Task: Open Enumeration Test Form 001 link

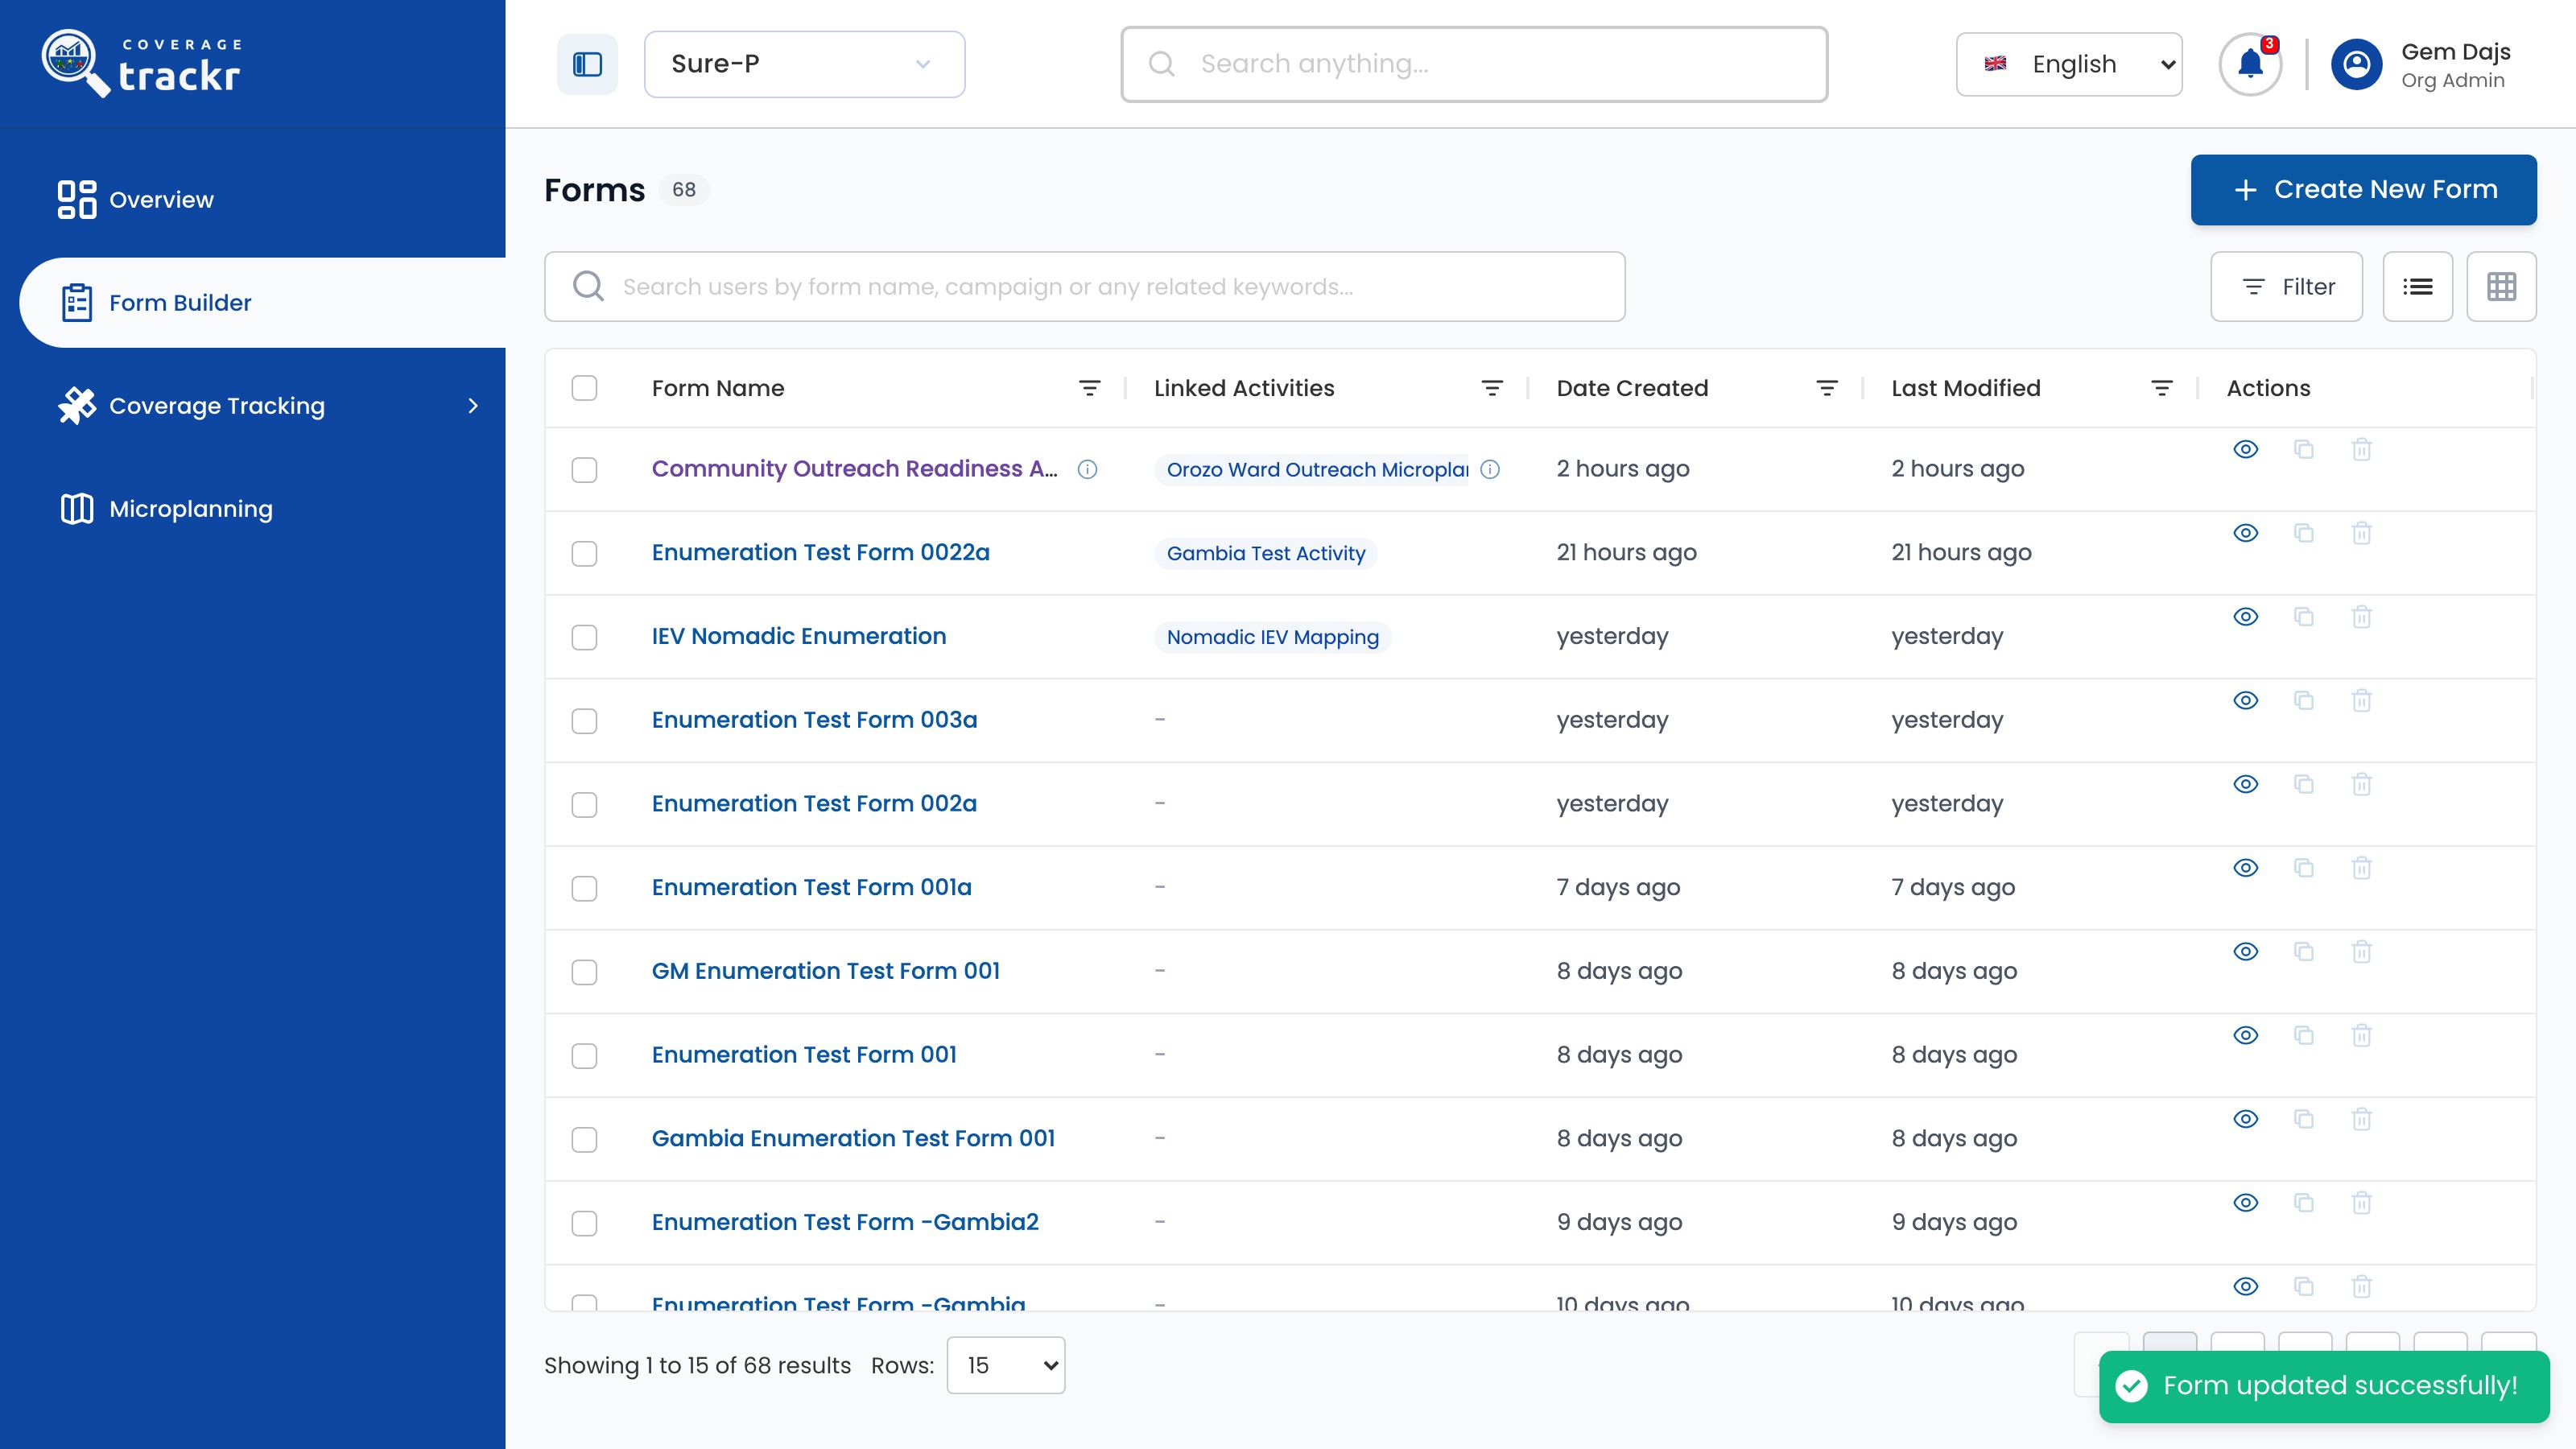Action: pyautogui.click(x=804, y=1055)
